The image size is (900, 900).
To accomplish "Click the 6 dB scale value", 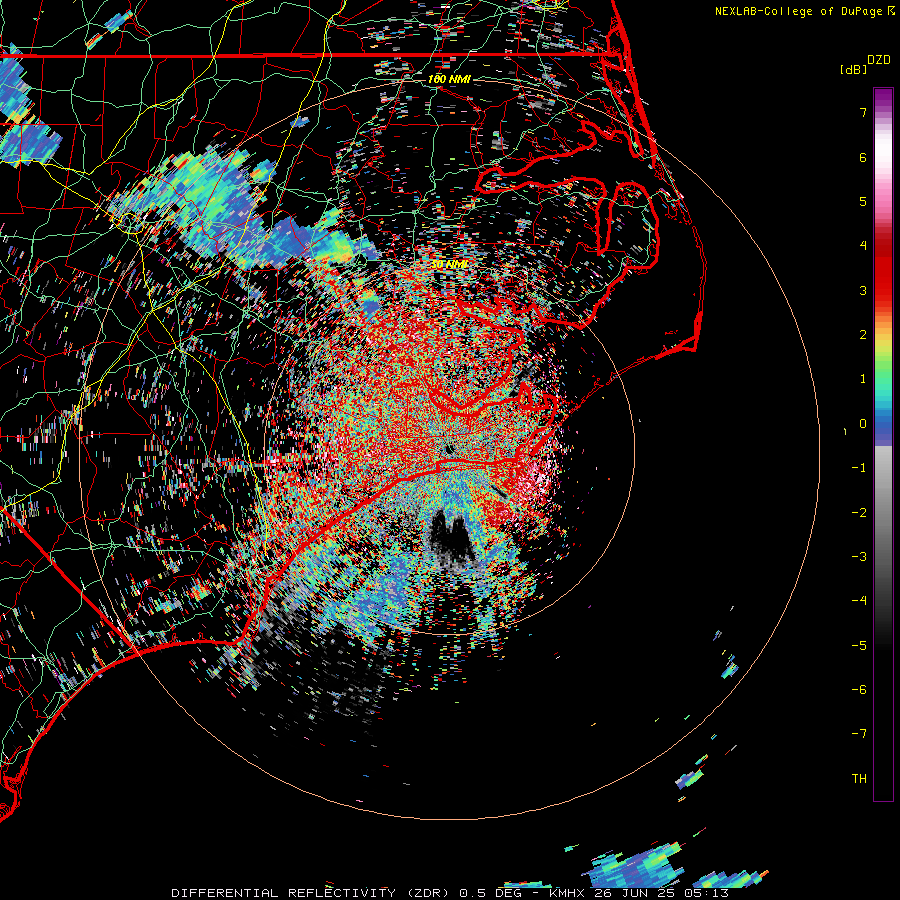I will [x=863, y=157].
